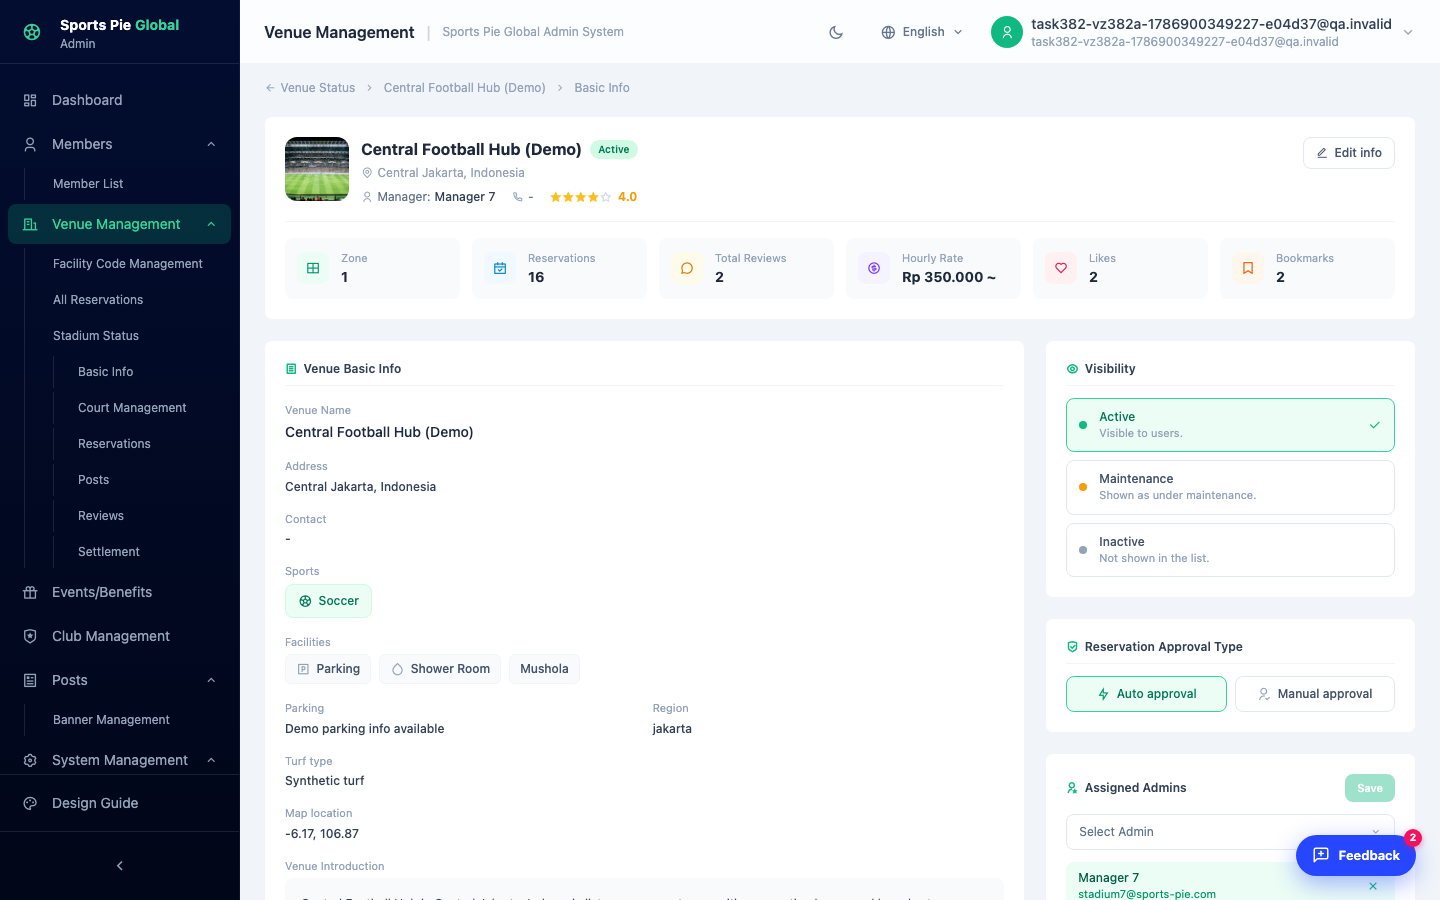
Task: Set visibility to Maintenance
Action: coord(1230,487)
